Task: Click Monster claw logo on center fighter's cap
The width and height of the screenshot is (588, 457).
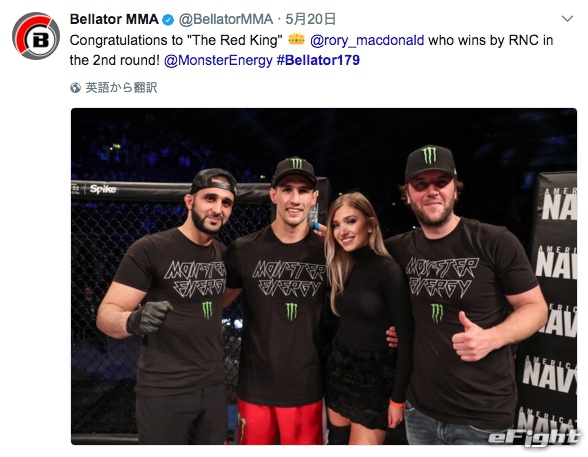Action: (297, 163)
